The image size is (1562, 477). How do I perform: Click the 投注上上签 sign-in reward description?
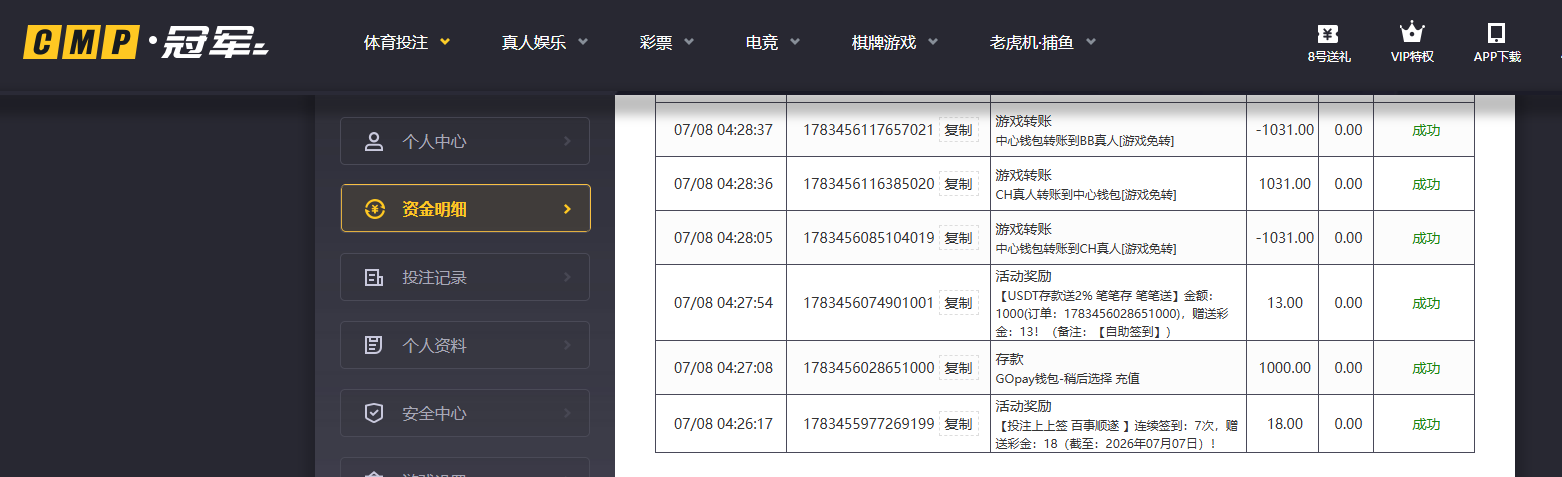click(1118, 435)
